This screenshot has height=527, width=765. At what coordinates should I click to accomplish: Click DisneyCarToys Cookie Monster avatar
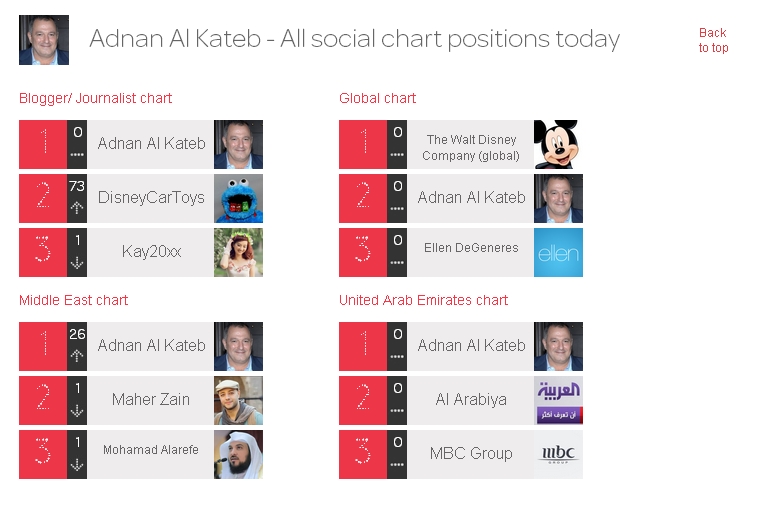pyautogui.click(x=238, y=199)
